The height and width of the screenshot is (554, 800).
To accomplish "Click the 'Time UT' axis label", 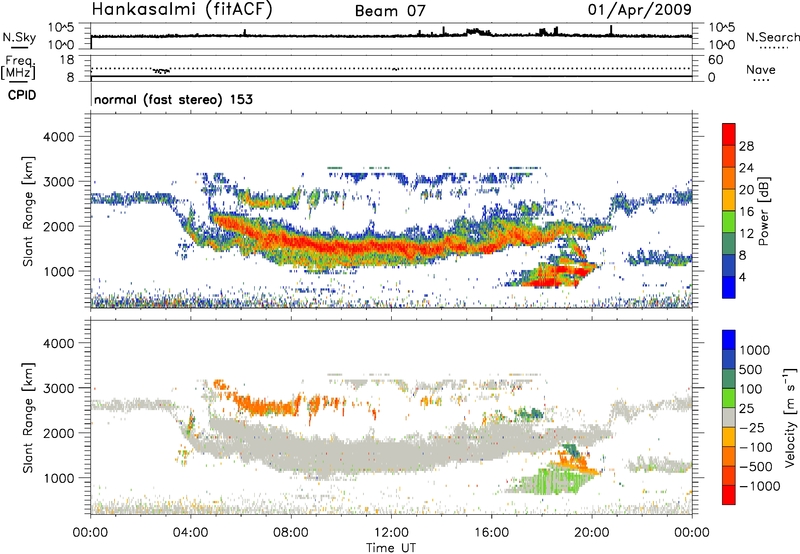I will [x=391, y=548].
